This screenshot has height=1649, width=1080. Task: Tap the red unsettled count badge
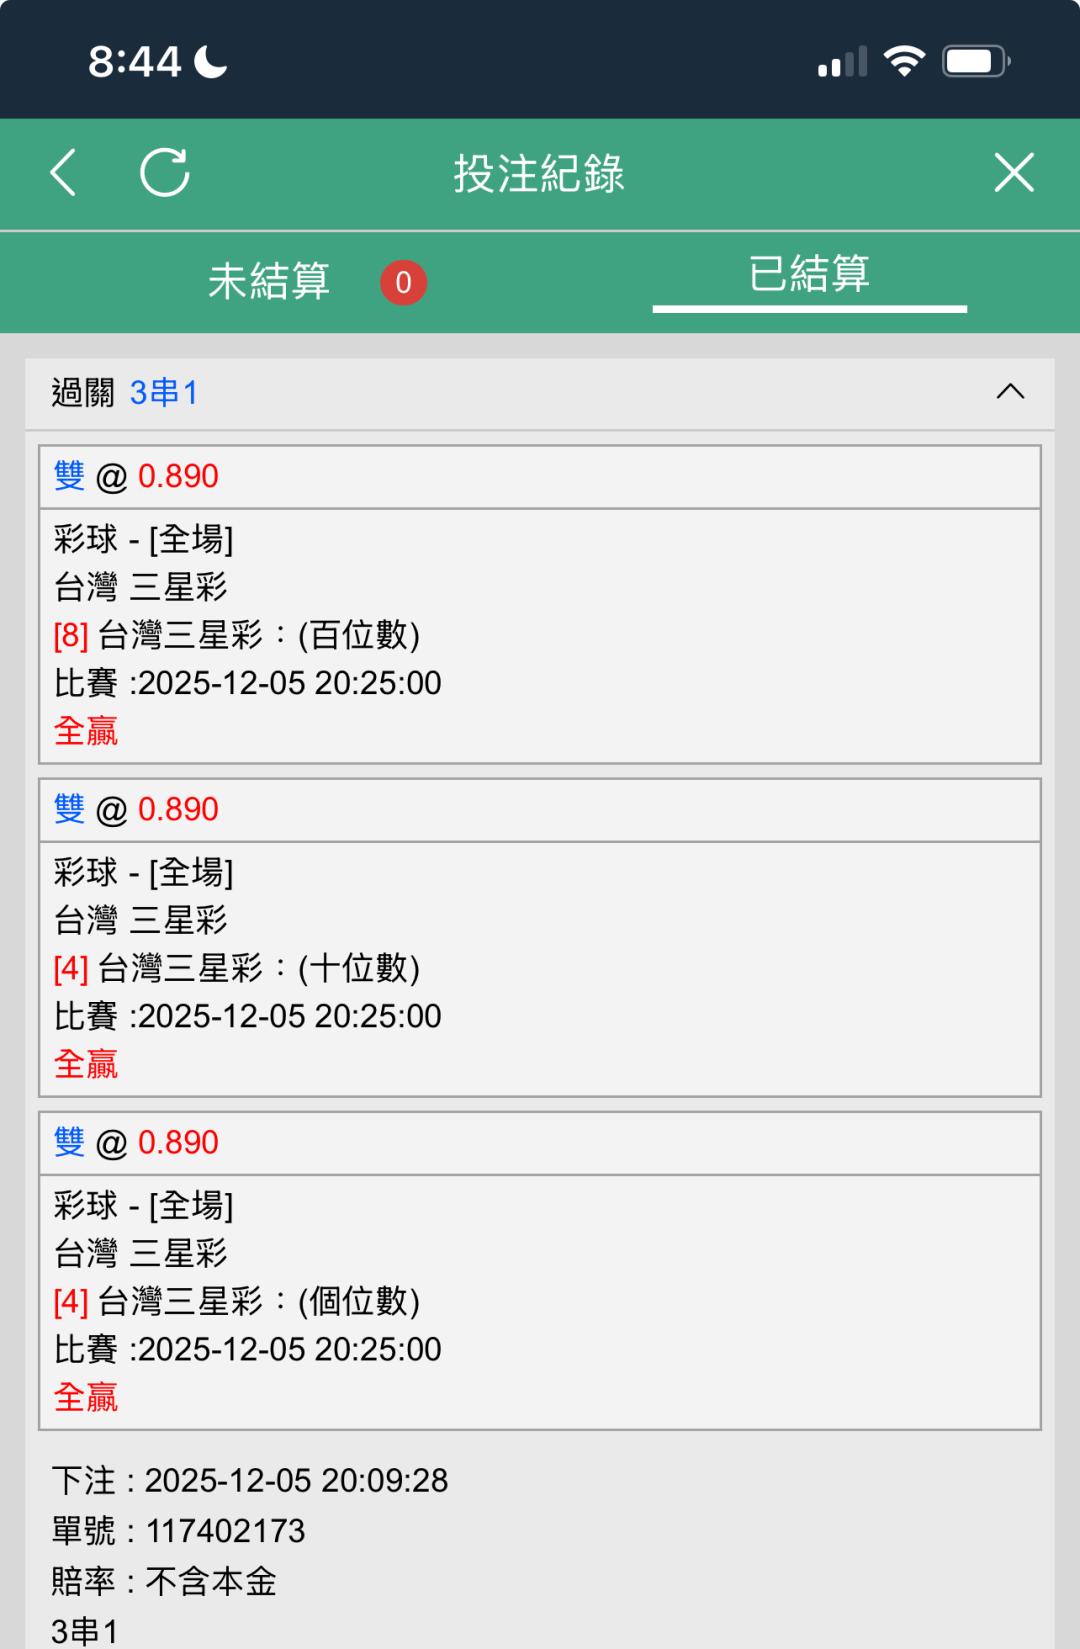pos(403,282)
